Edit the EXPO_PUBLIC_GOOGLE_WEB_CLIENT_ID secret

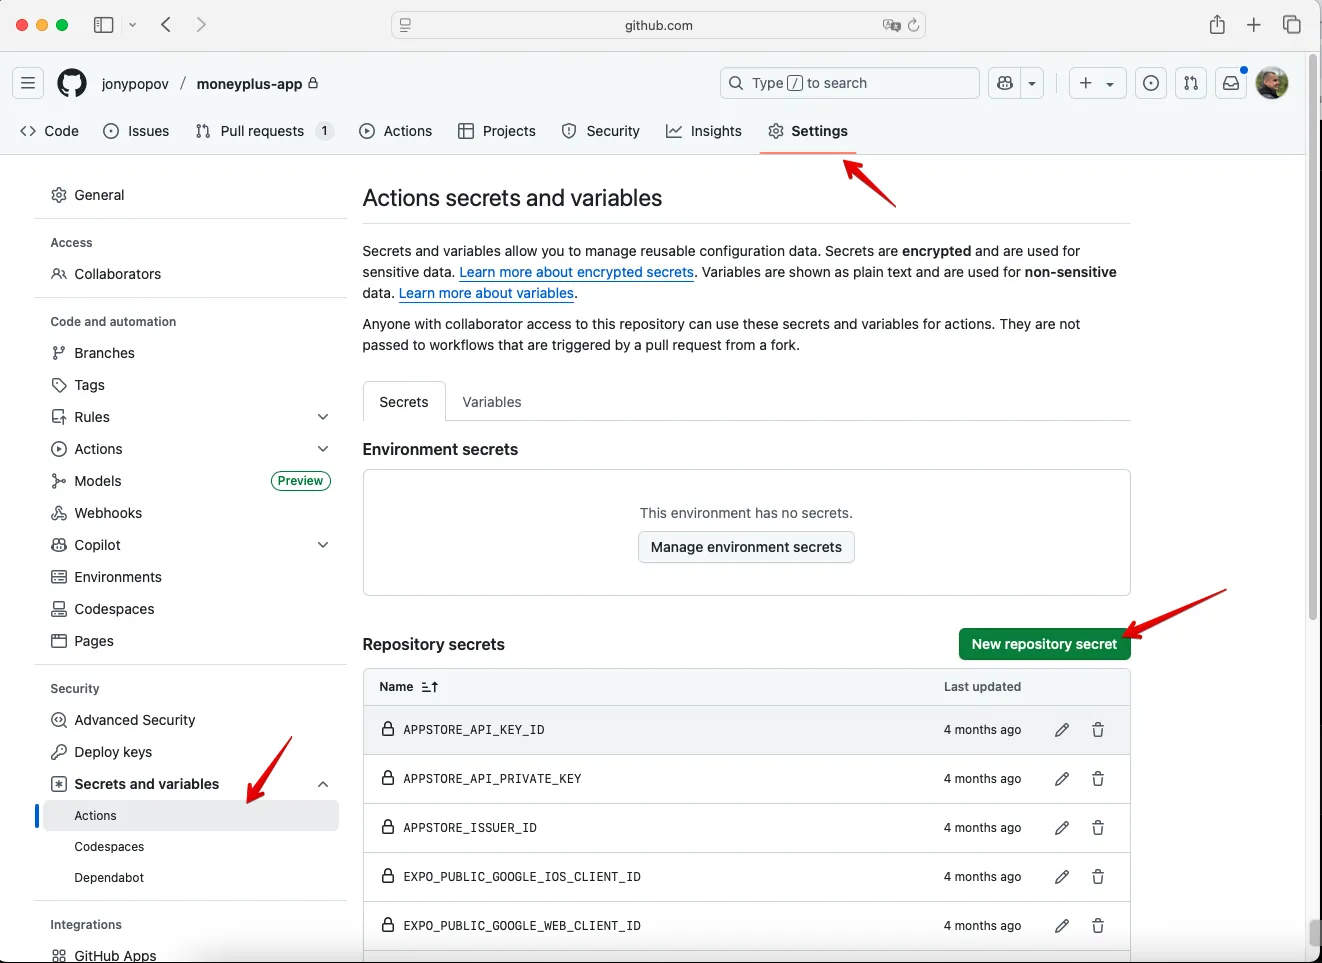pyautogui.click(x=1062, y=926)
